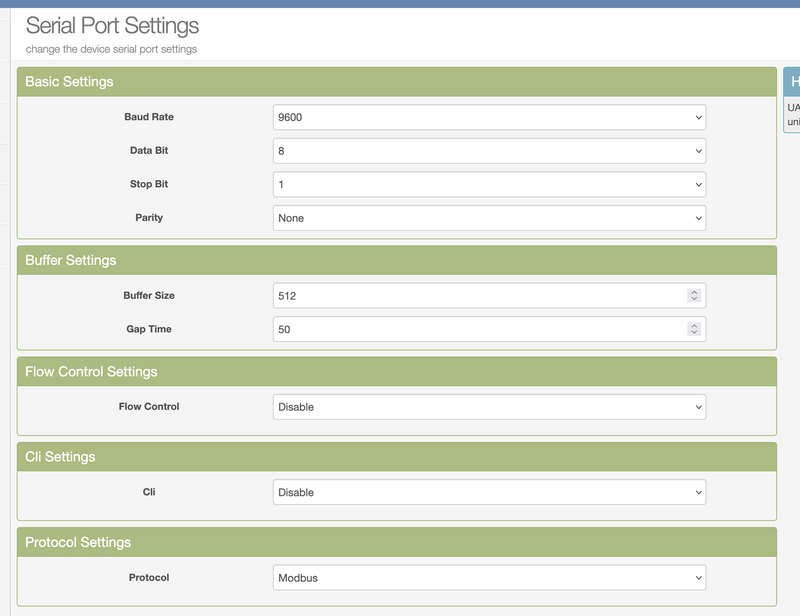
Task: Open the Parity dropdown
Action: [489, 218]
